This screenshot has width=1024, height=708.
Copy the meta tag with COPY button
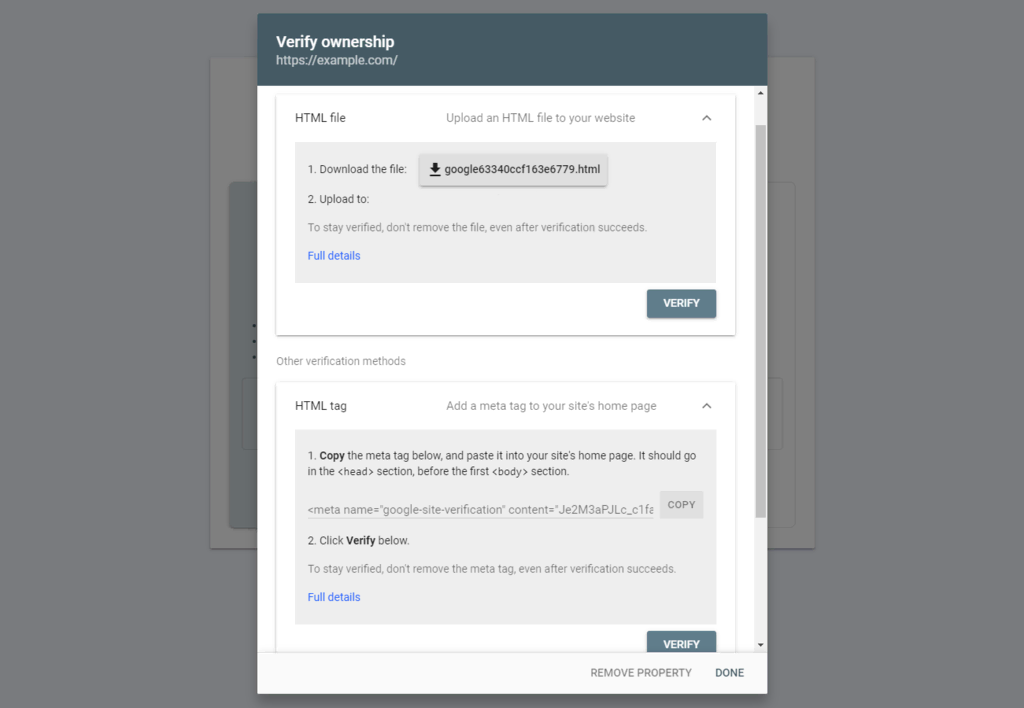click(681, 505)
